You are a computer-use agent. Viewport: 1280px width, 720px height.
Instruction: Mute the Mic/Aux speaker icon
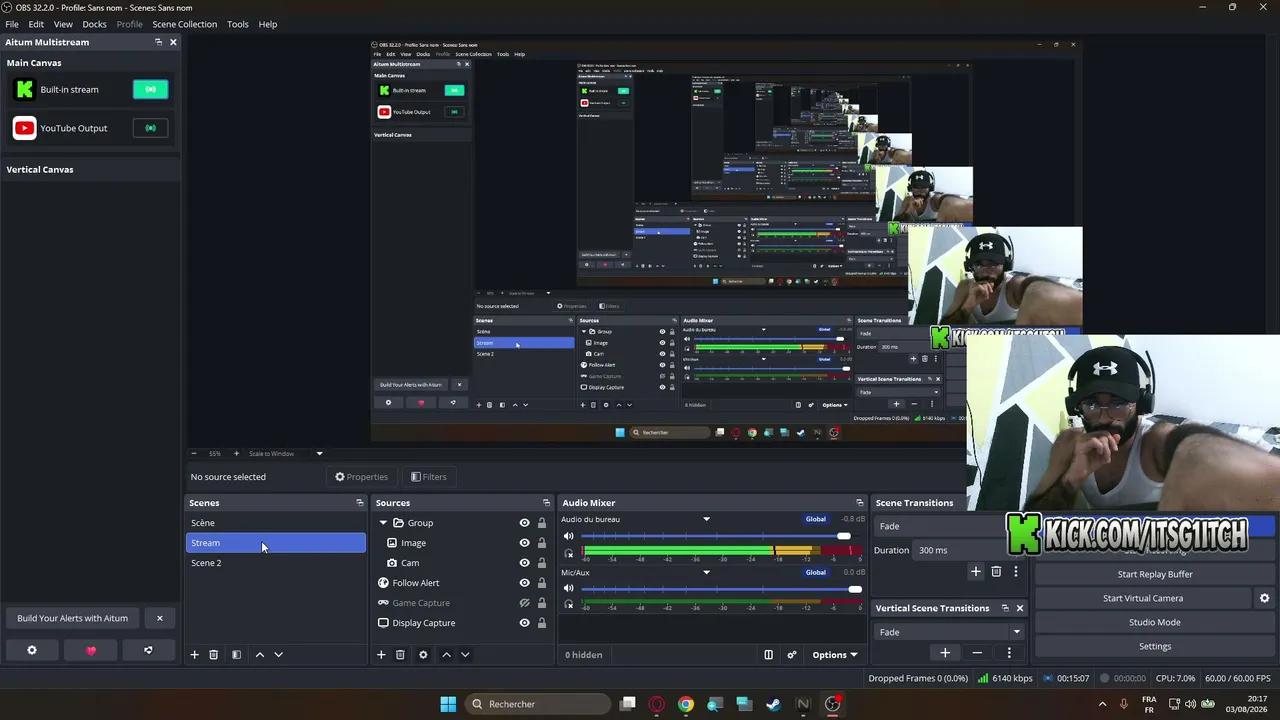pos(569,589)
